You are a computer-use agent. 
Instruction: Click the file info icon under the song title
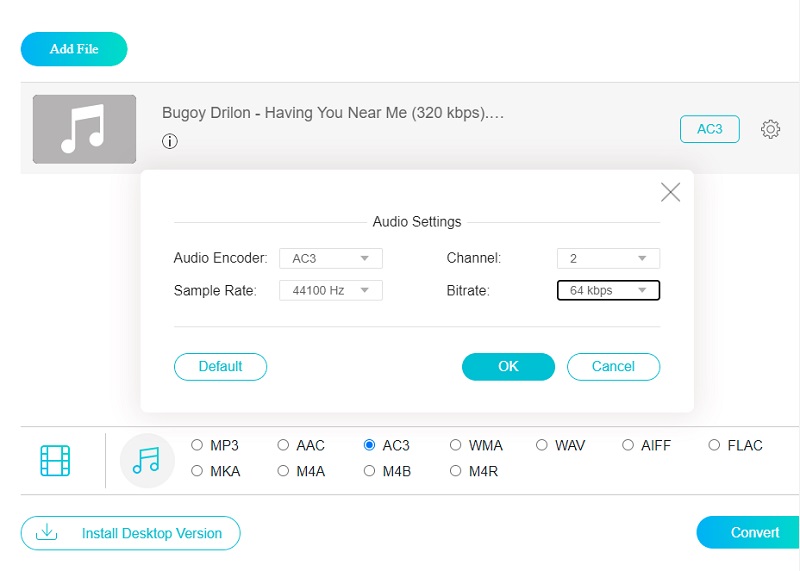(170, 141)
